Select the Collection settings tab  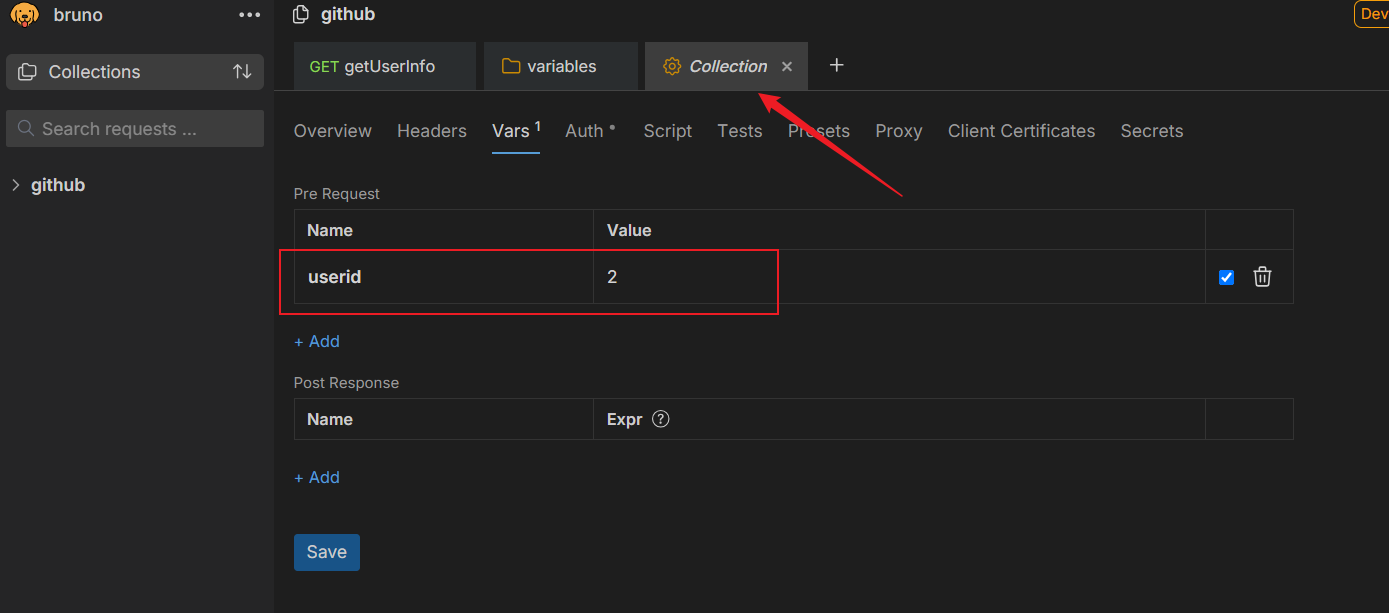coord(727,66)
